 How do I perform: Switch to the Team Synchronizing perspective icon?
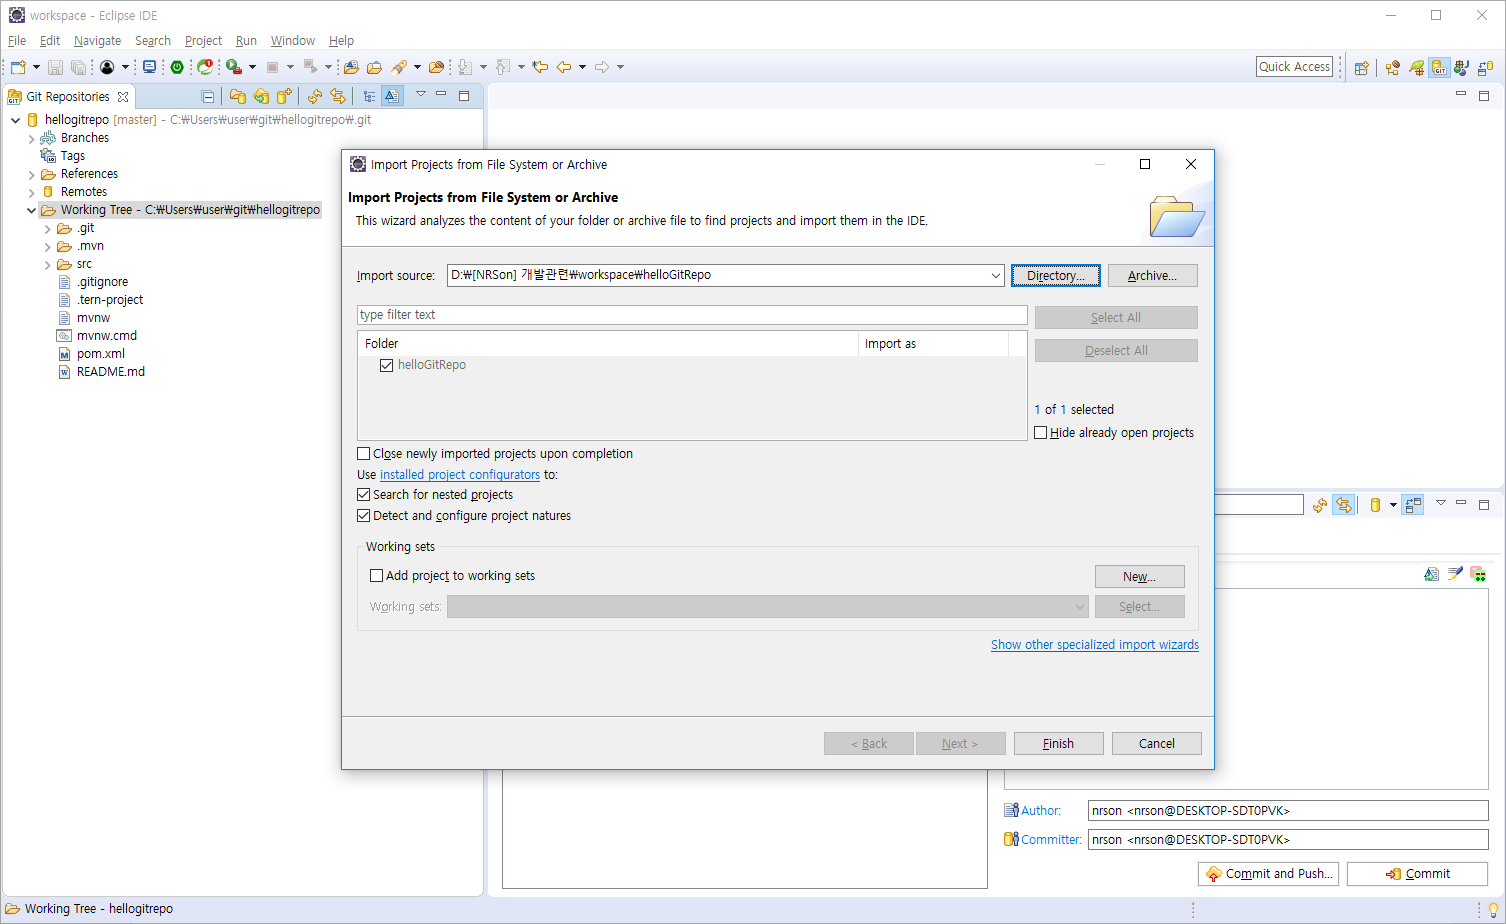[1485, 68]
